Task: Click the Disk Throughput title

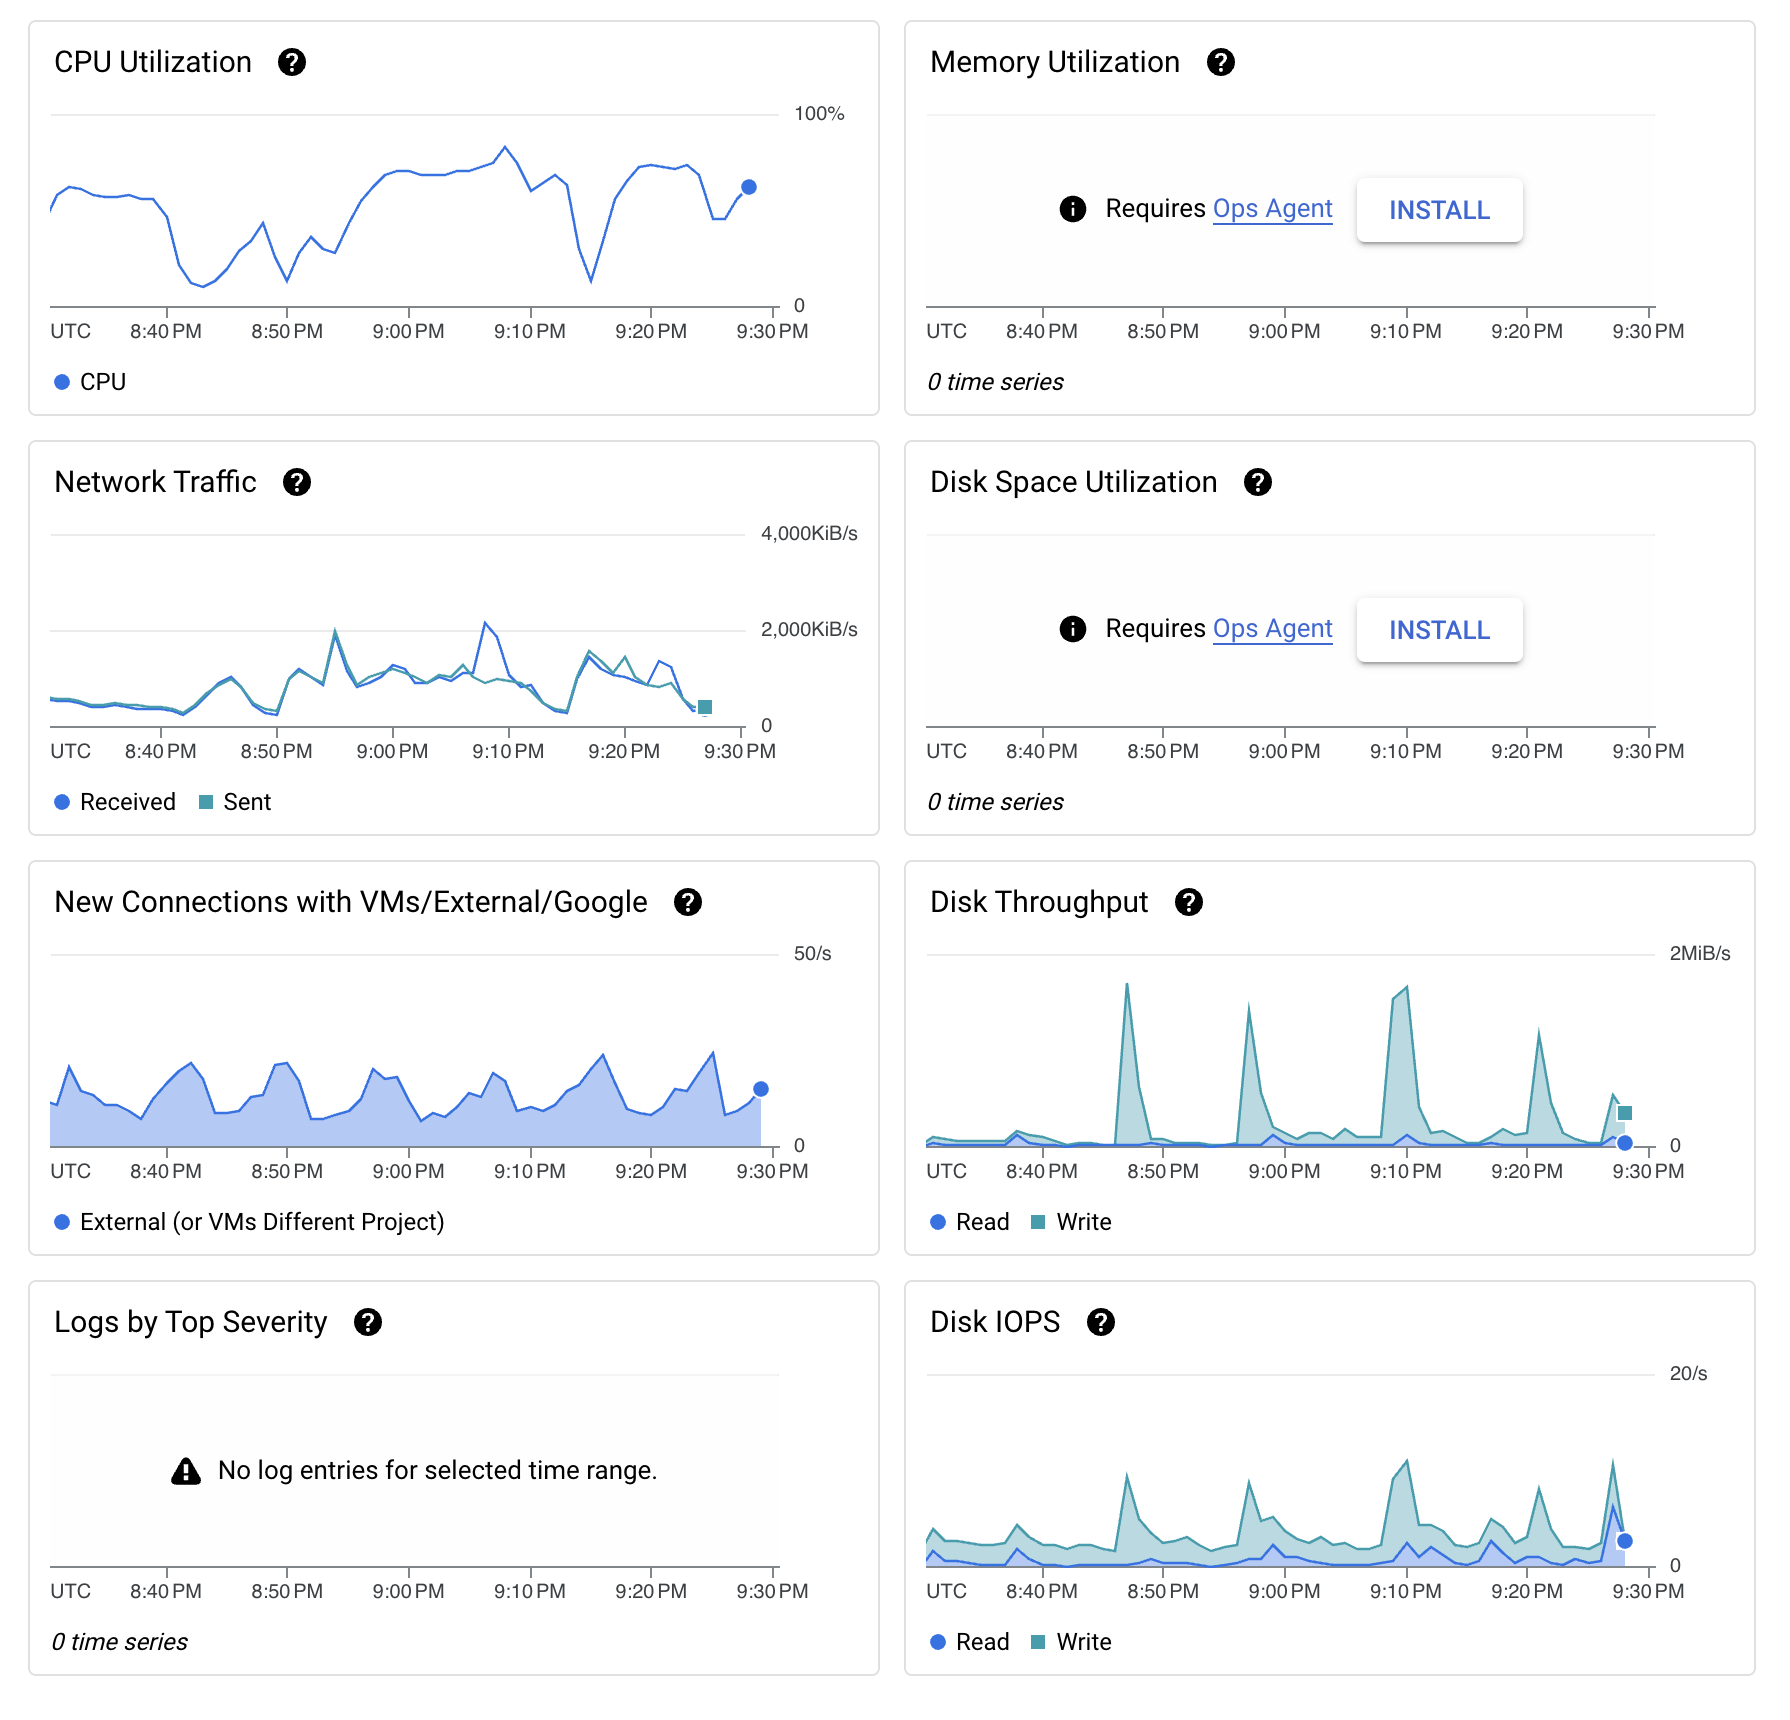Action: (x=1039, y=902)
